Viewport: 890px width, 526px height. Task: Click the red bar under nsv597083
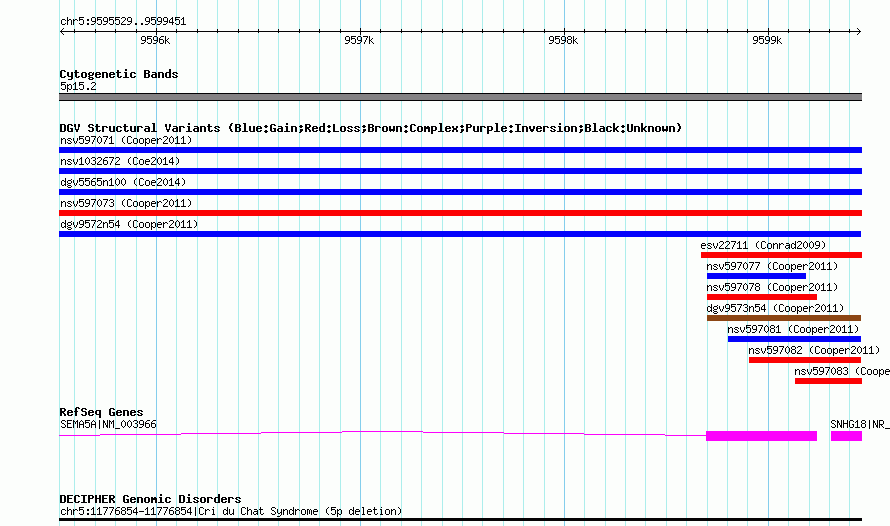point(828,381)
